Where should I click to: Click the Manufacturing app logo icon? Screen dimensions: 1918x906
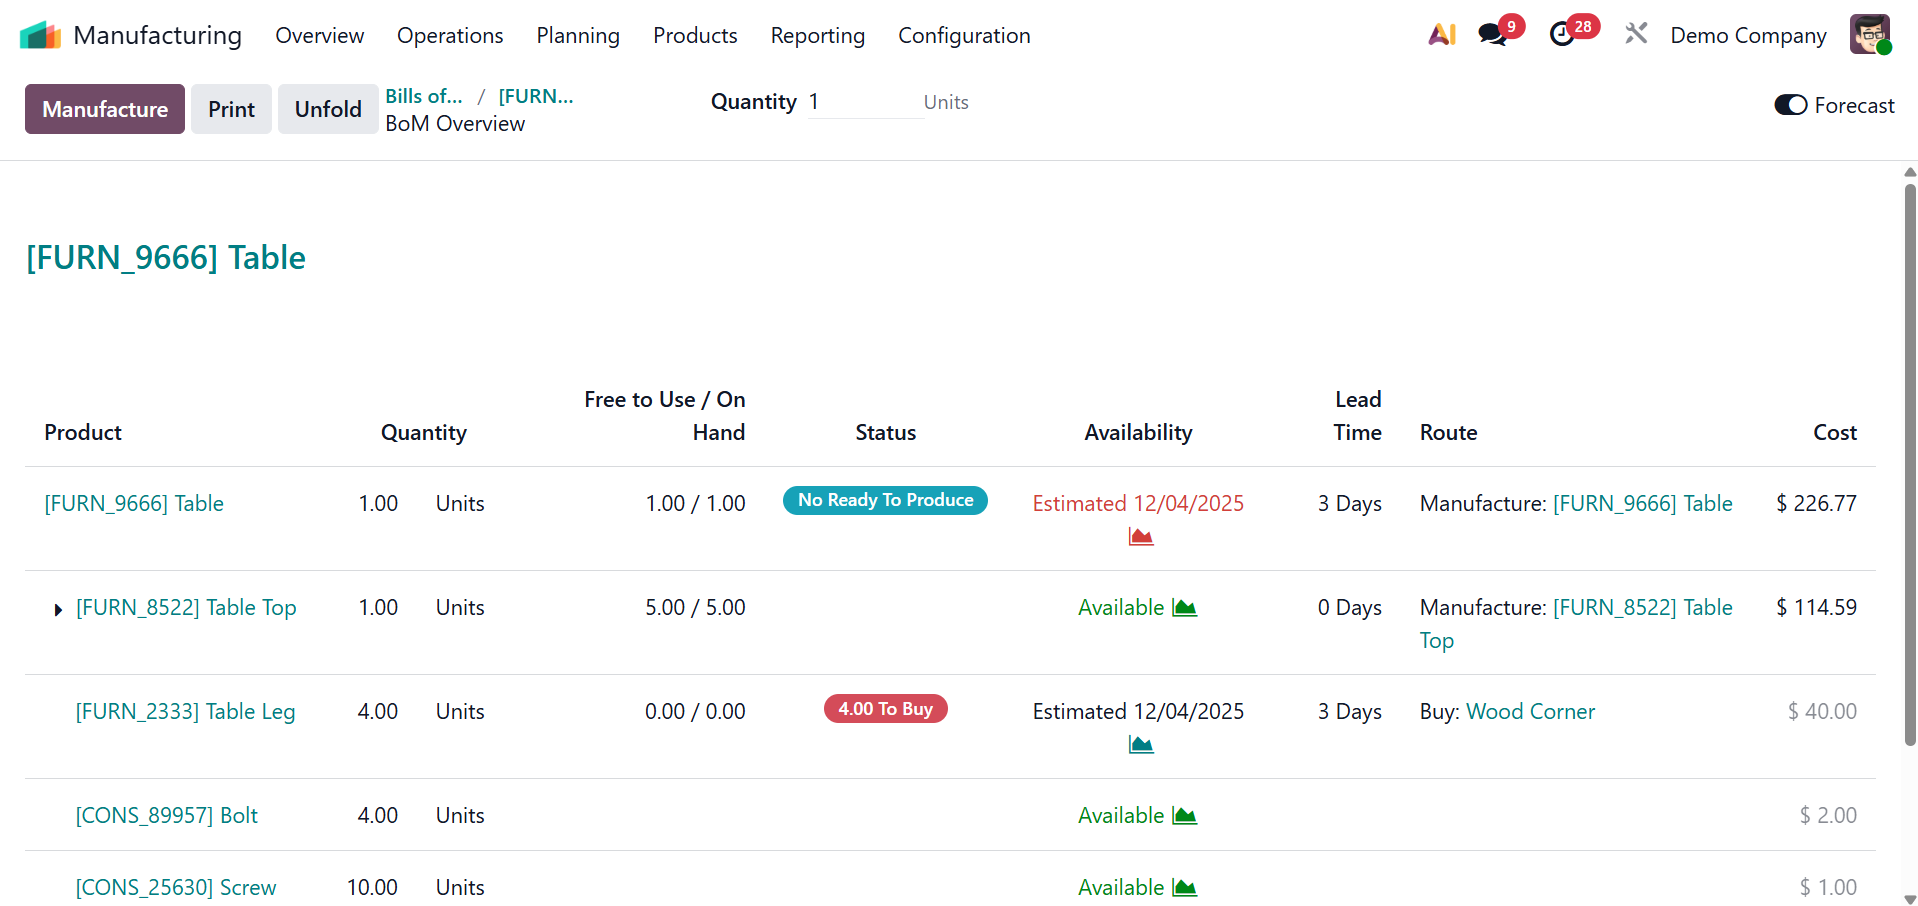41,36
